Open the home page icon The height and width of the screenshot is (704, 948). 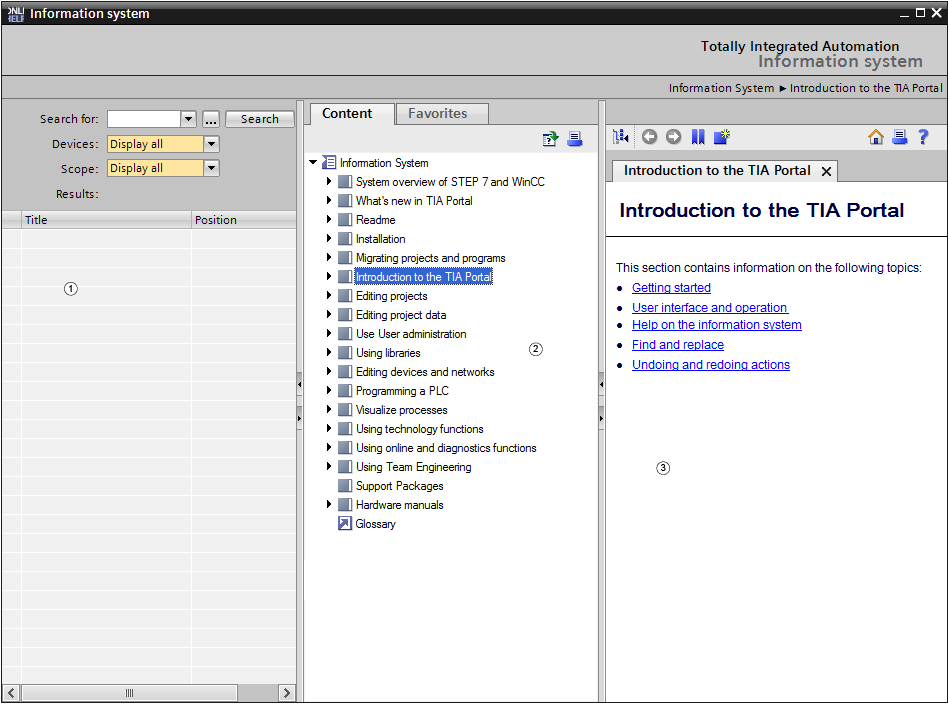875,137
